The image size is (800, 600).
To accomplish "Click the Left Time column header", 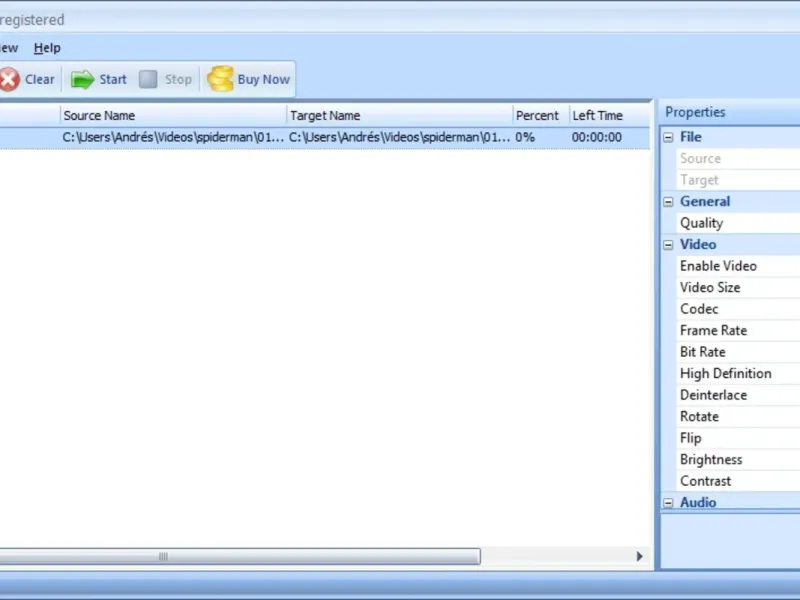I will (609, 116).
